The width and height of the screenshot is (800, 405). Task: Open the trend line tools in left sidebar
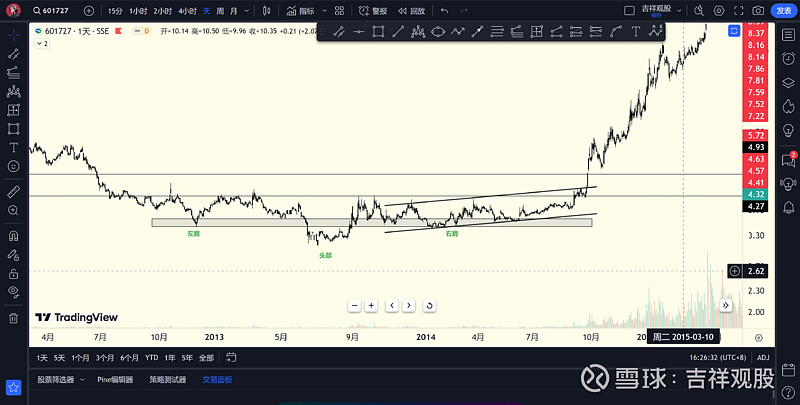coord(14,54)
